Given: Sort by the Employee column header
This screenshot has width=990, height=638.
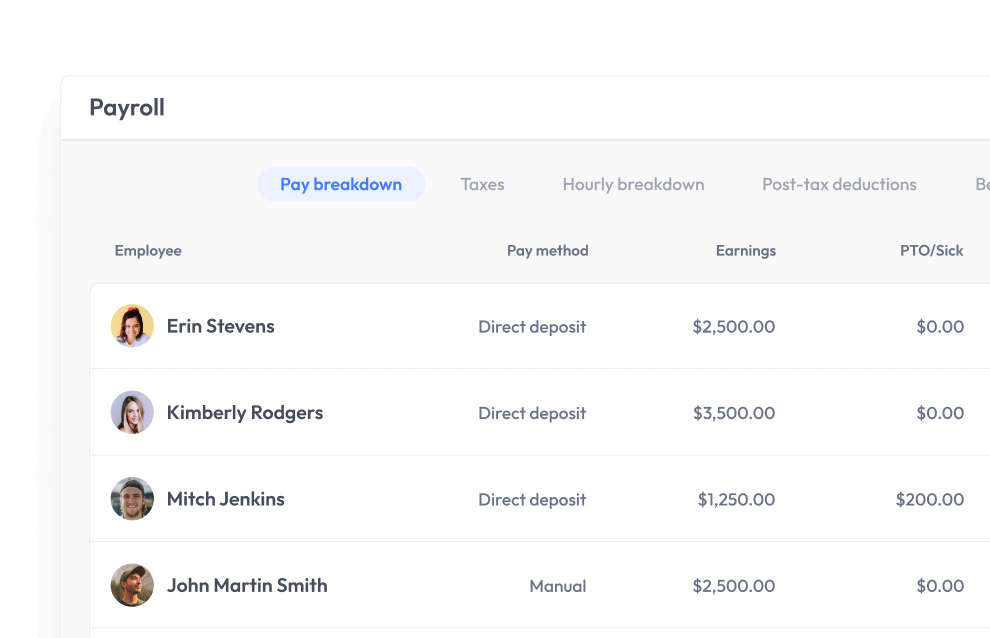Looking at the screenshot, I should point(147,250).
